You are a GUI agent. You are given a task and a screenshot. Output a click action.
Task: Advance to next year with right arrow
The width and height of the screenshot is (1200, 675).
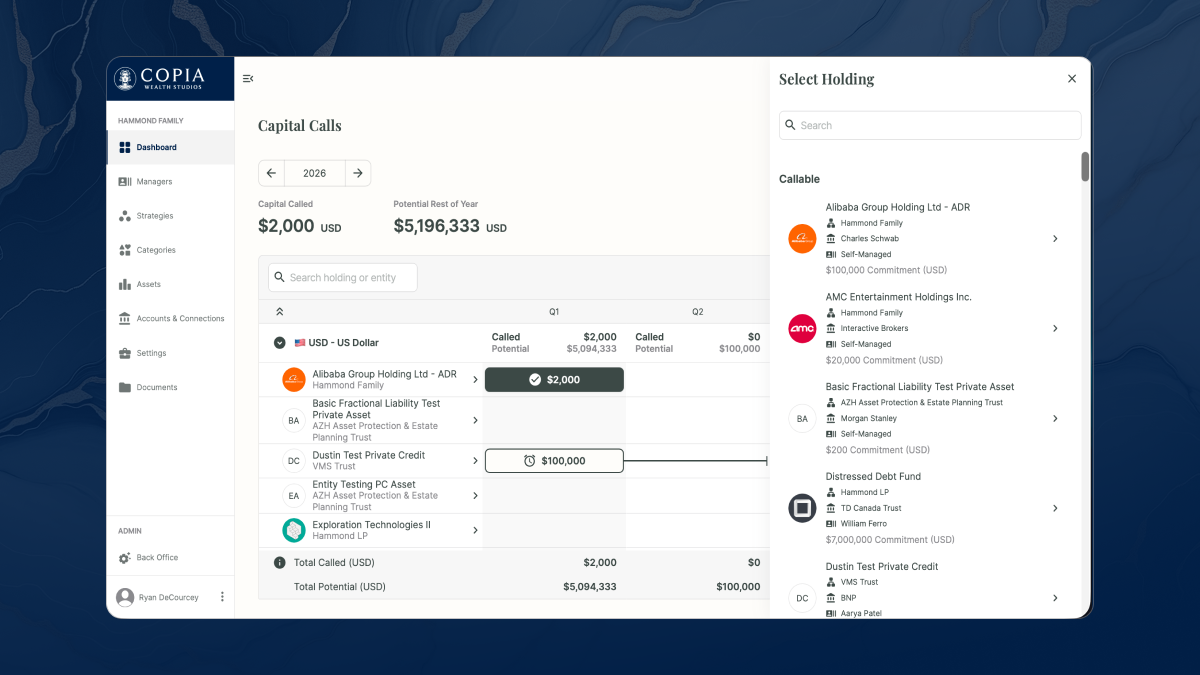358,173
